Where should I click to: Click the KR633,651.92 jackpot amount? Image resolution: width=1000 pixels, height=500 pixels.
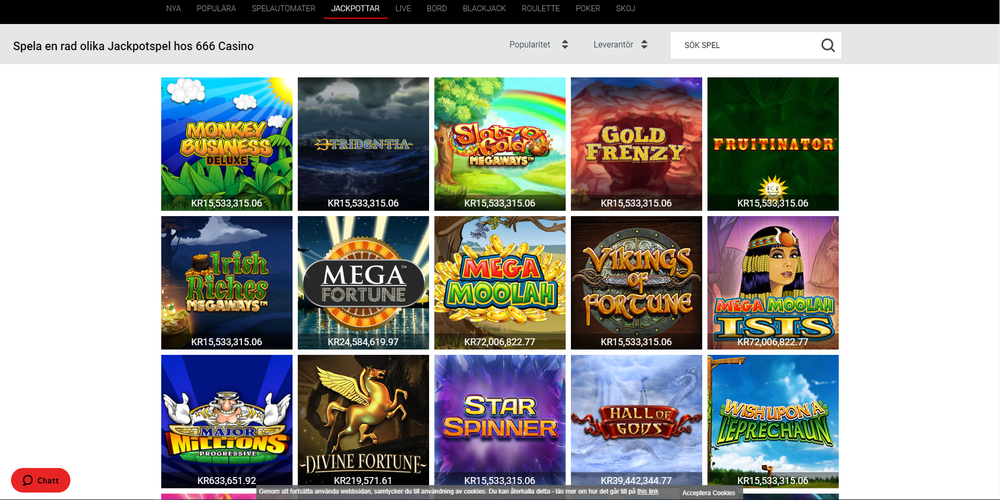[226, 481]
